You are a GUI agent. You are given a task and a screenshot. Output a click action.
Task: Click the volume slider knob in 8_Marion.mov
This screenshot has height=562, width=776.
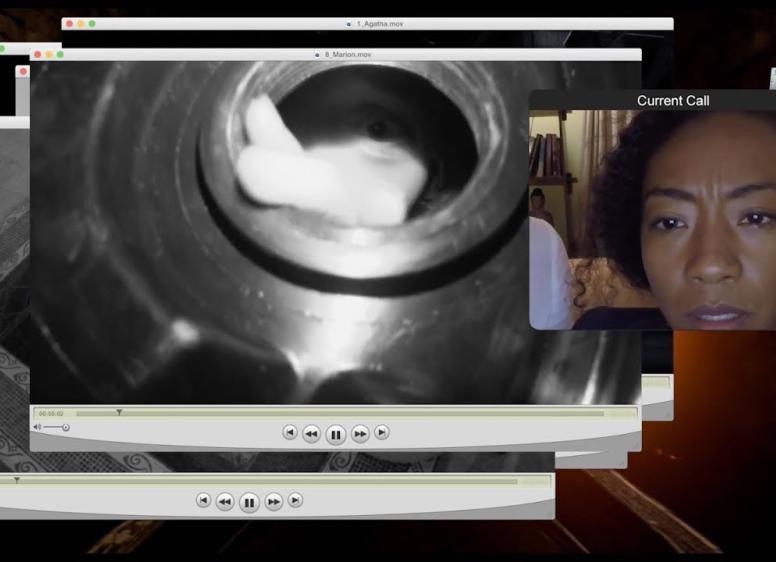pyautogui.click(x=66, y=427)
